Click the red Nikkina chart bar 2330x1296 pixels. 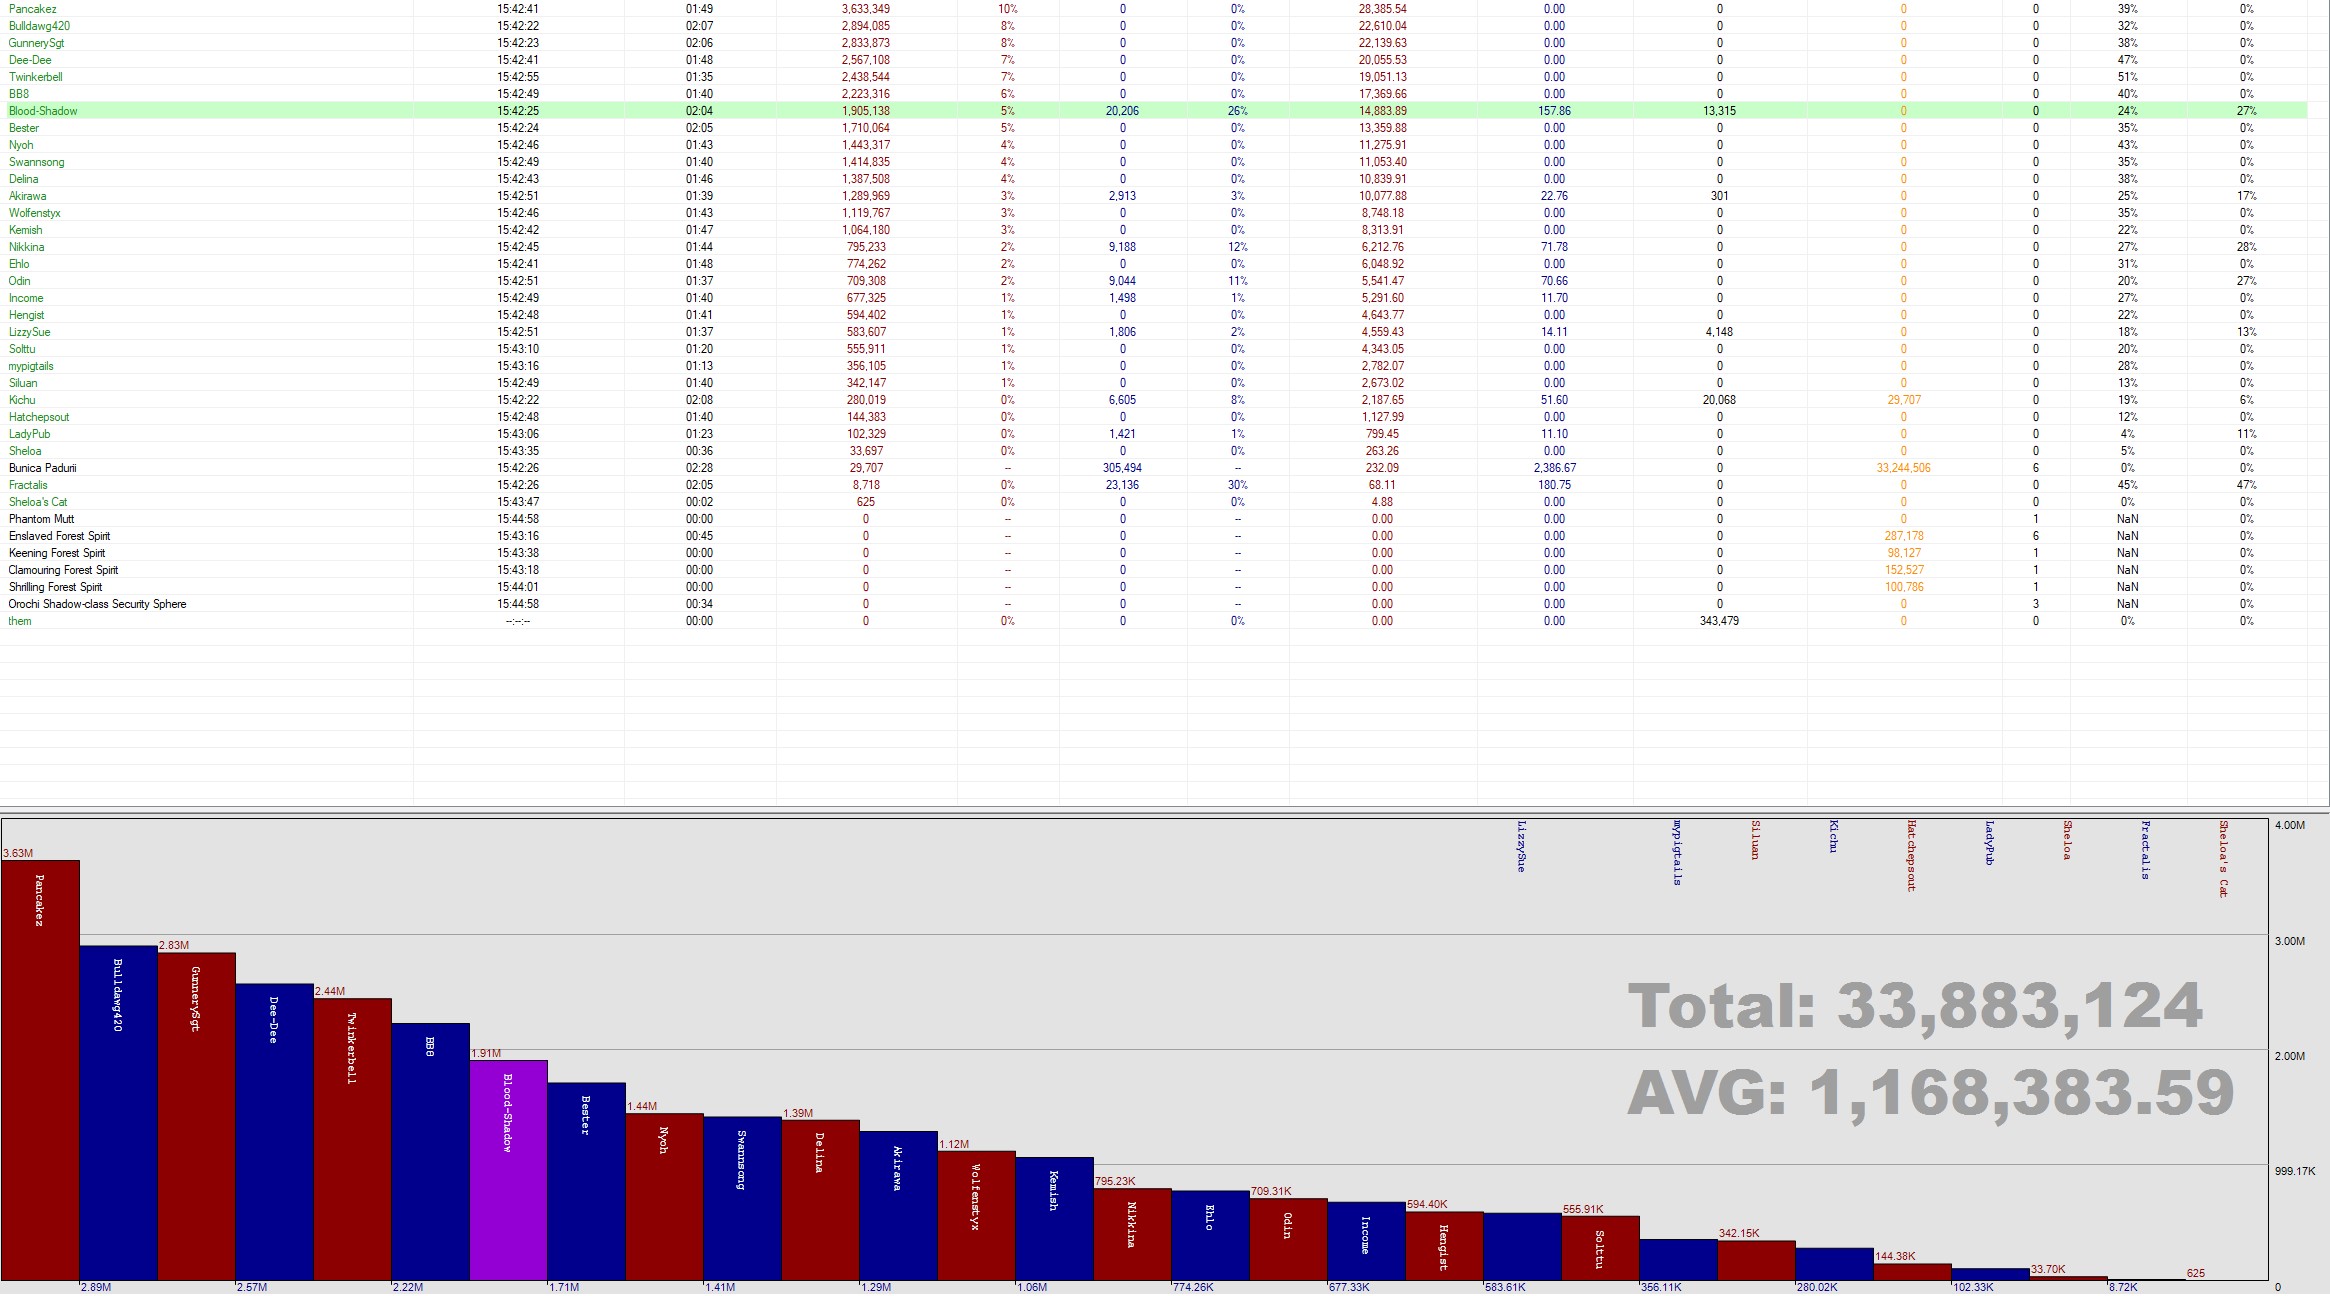coord(1132,1235)
